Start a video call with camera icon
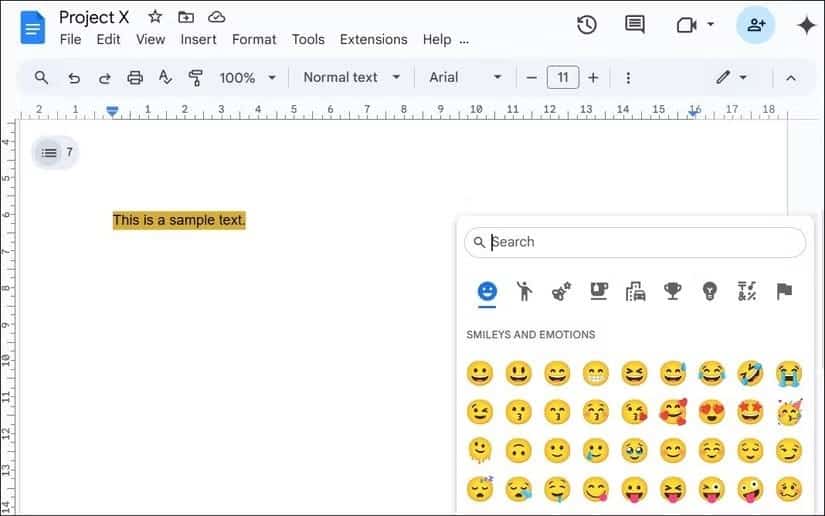The width and height of the screenshot is (825, 516). pos(687,25)
